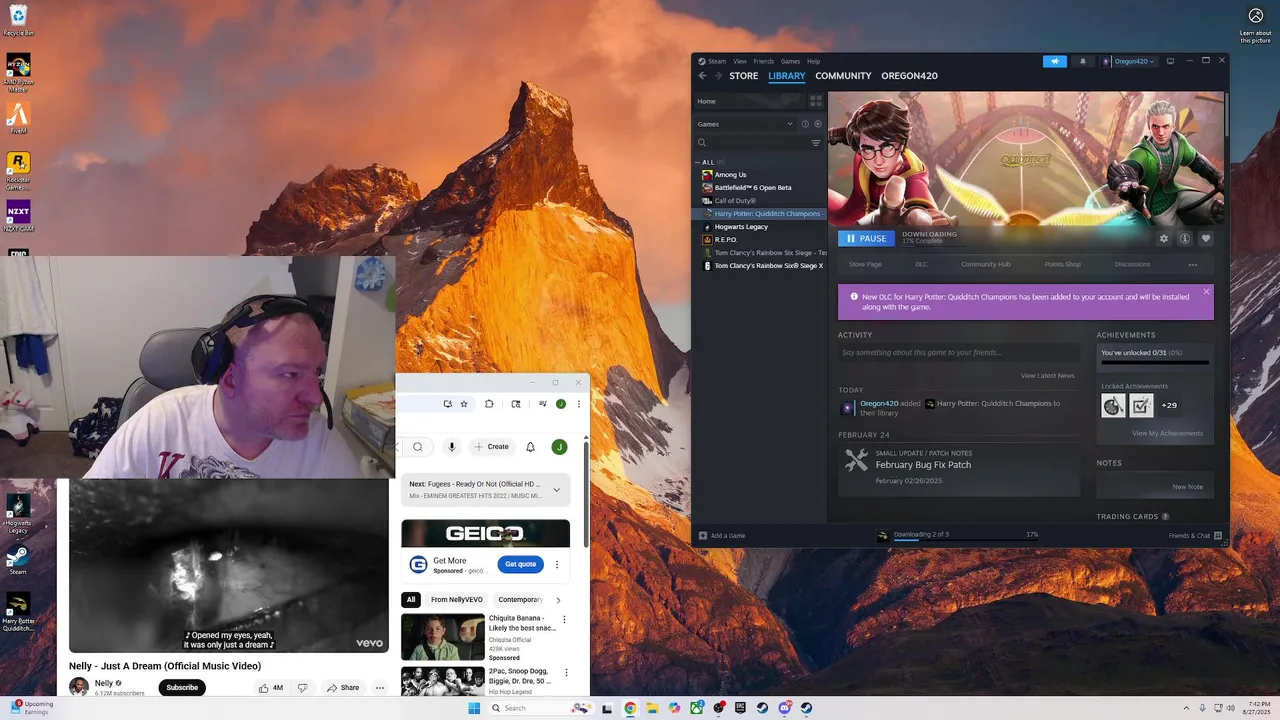1280x720 pixels.
Task: Click Steam's announcements megaphone icon
Action: point(1055,61)
